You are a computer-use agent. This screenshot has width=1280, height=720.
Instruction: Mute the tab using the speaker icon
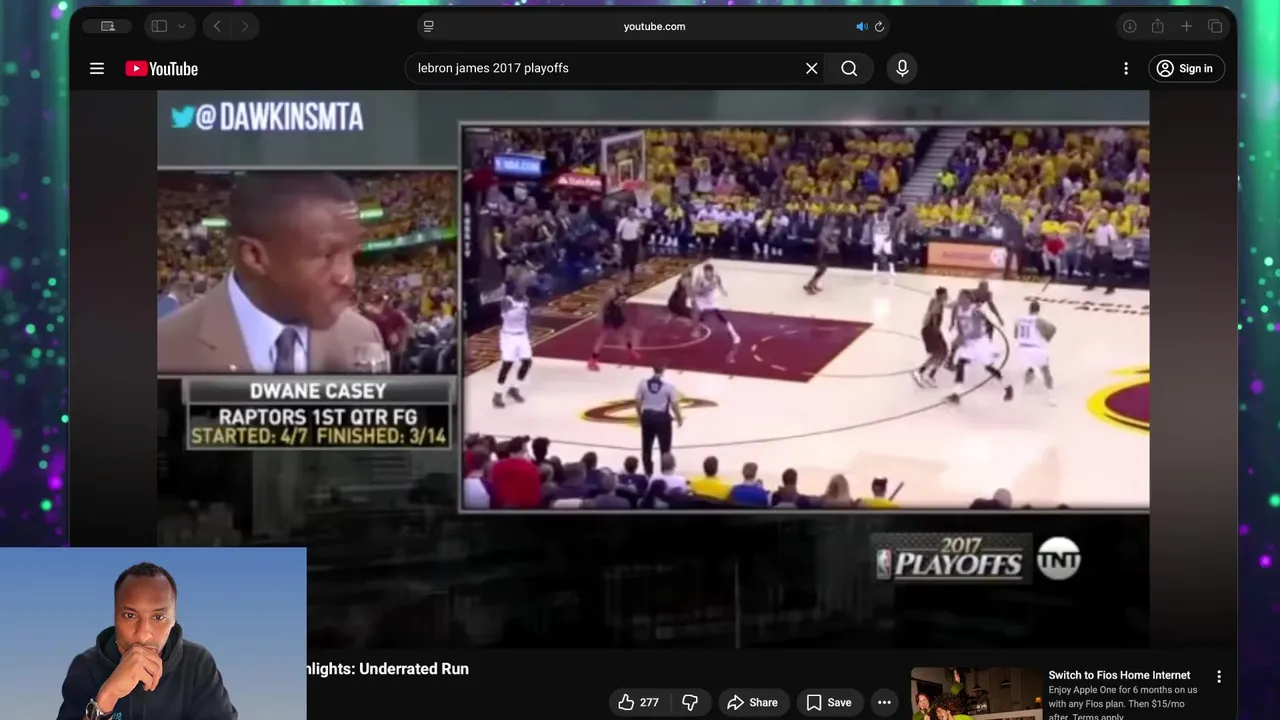point(861,26)
